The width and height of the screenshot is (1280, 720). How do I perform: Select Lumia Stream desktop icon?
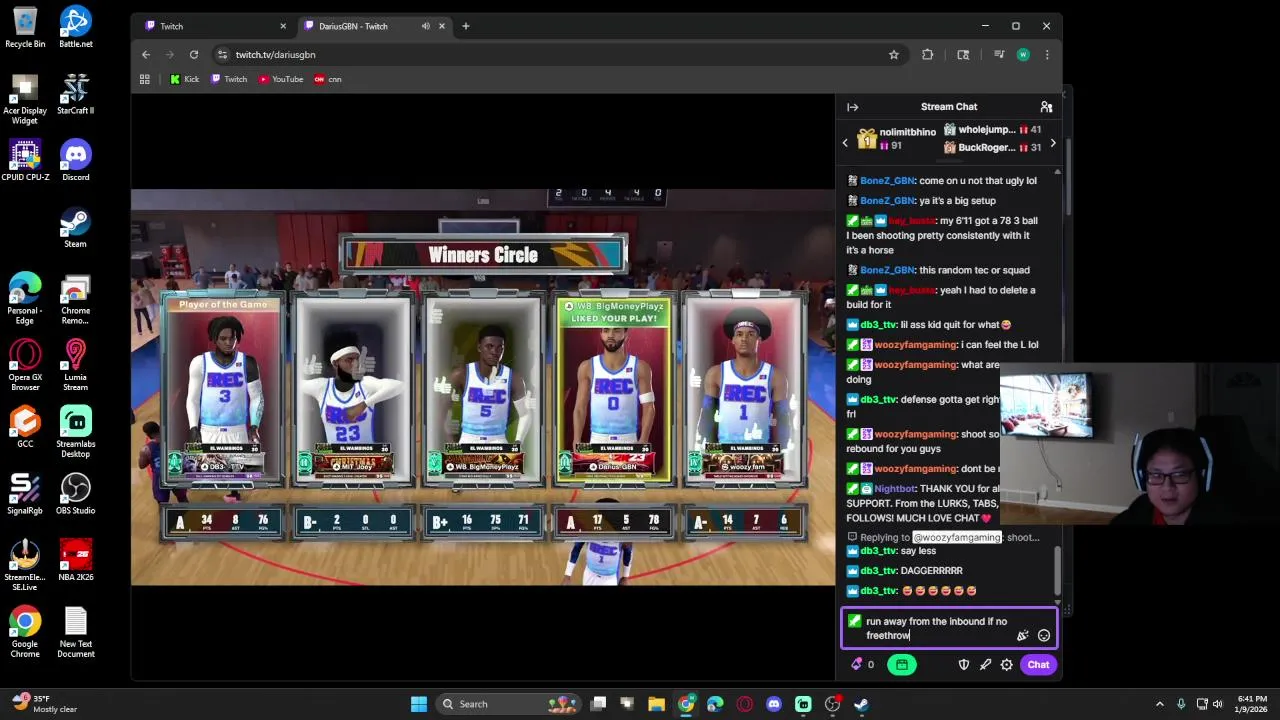(76, 366)
